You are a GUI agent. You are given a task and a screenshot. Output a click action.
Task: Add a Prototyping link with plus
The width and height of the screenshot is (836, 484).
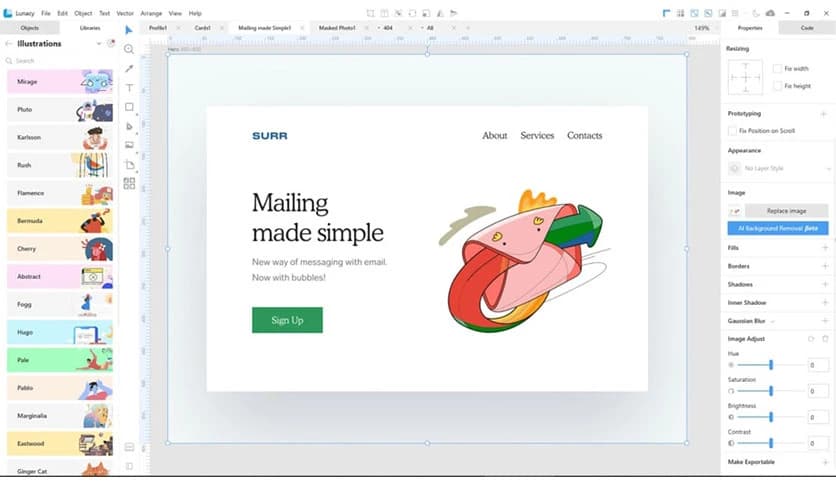pyautogui.click(x=823, y=114)
